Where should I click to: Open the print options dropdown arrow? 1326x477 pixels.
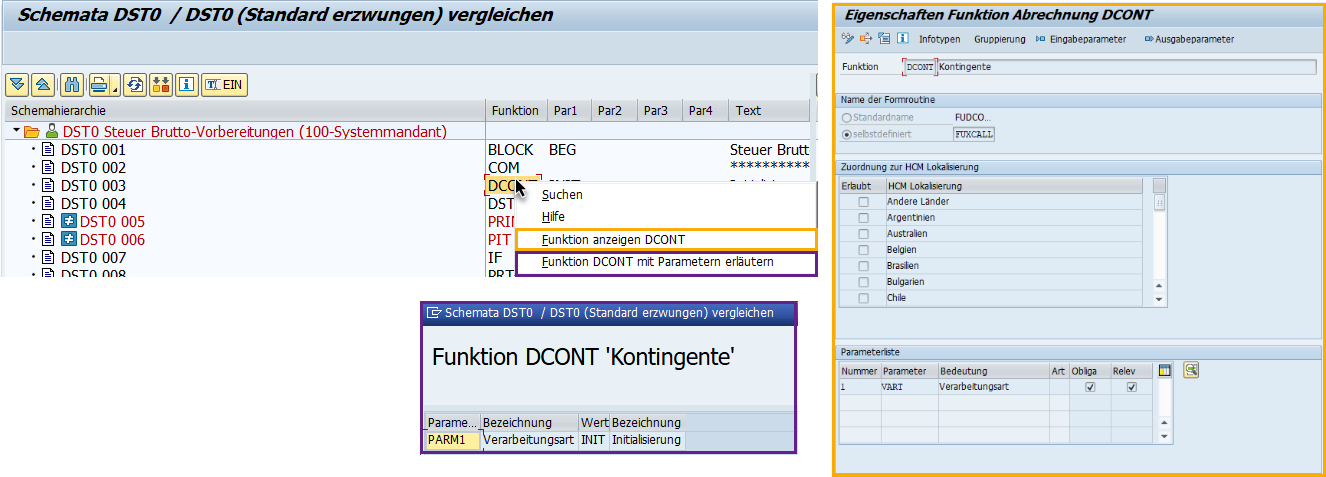115,87
